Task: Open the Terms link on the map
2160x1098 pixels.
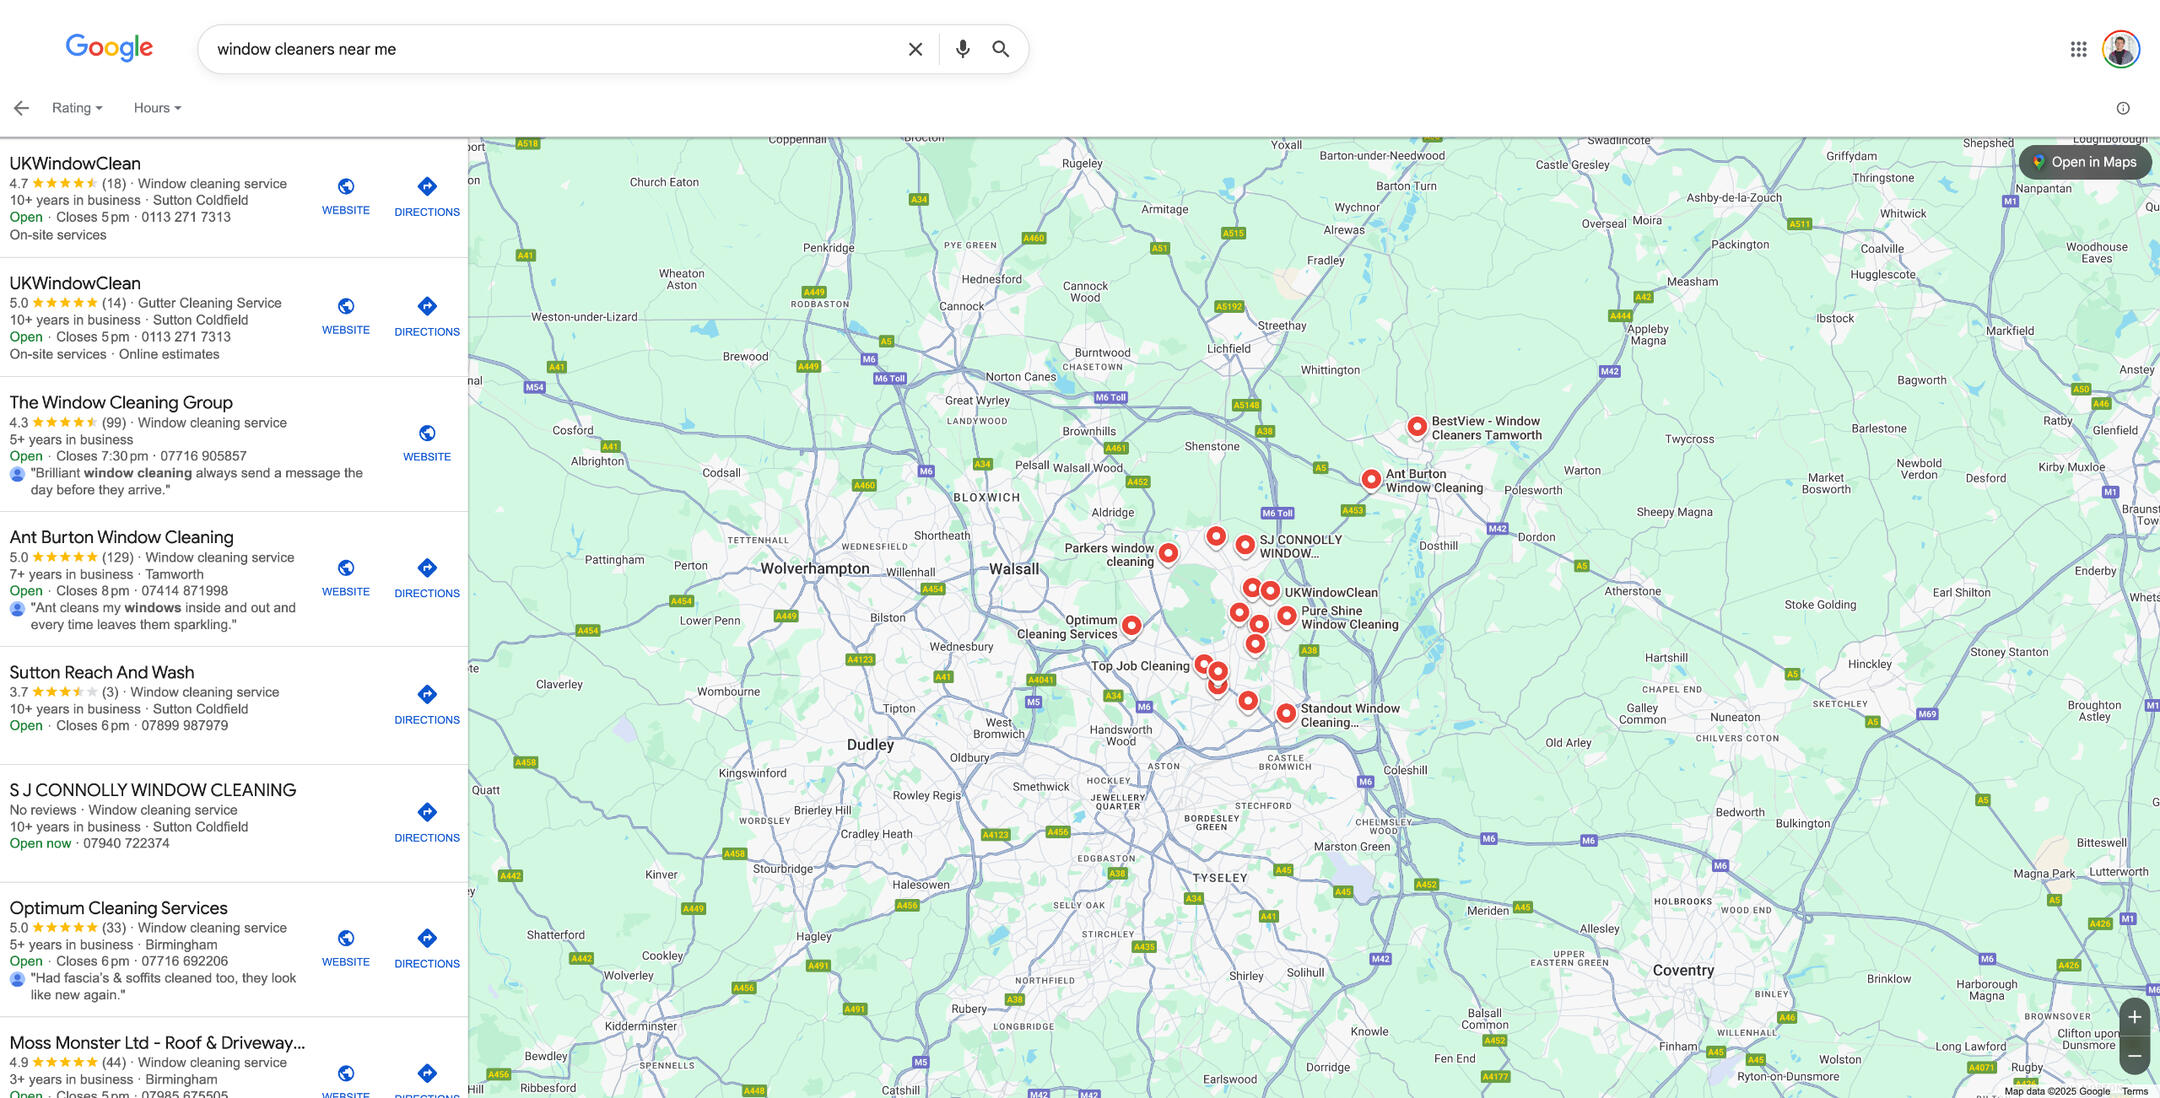Action: (x=2136, y=1092)
